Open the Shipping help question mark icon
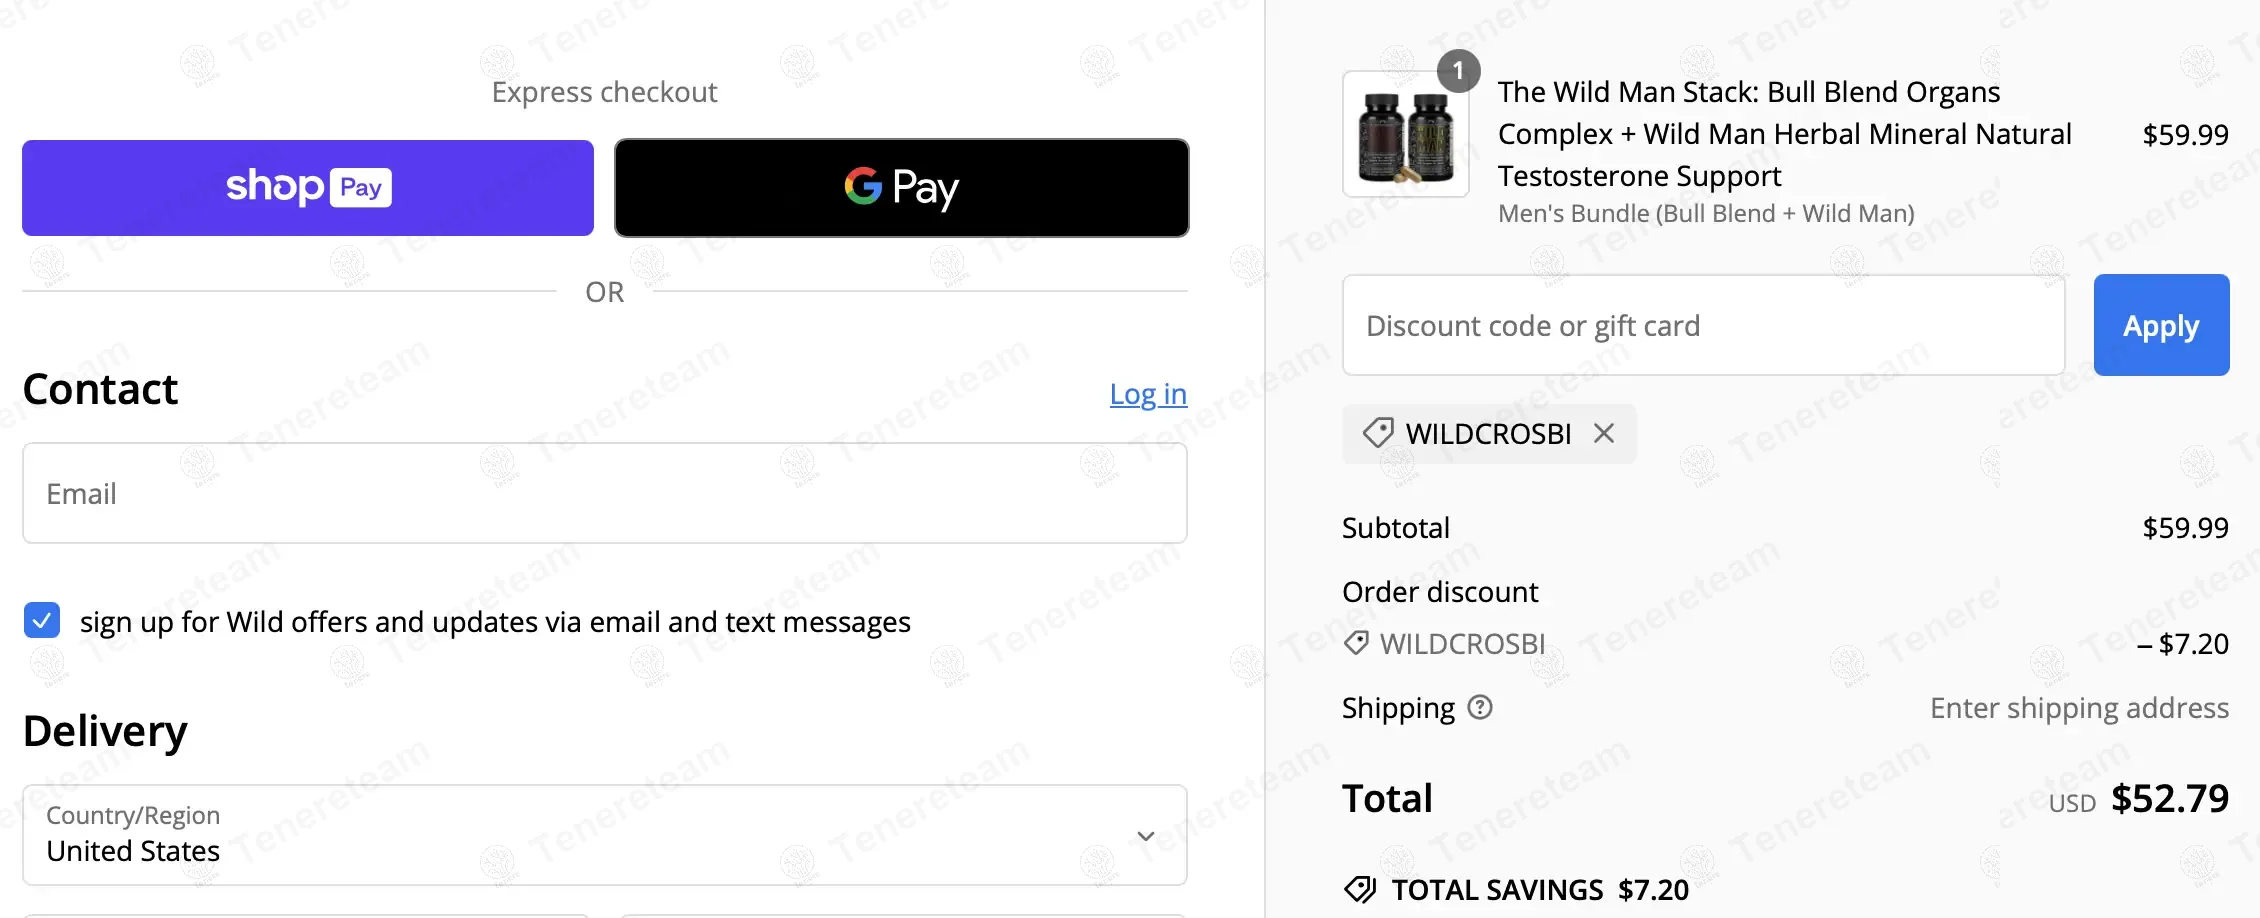This screenshot has width=2260, height=918. (1480, 707)
